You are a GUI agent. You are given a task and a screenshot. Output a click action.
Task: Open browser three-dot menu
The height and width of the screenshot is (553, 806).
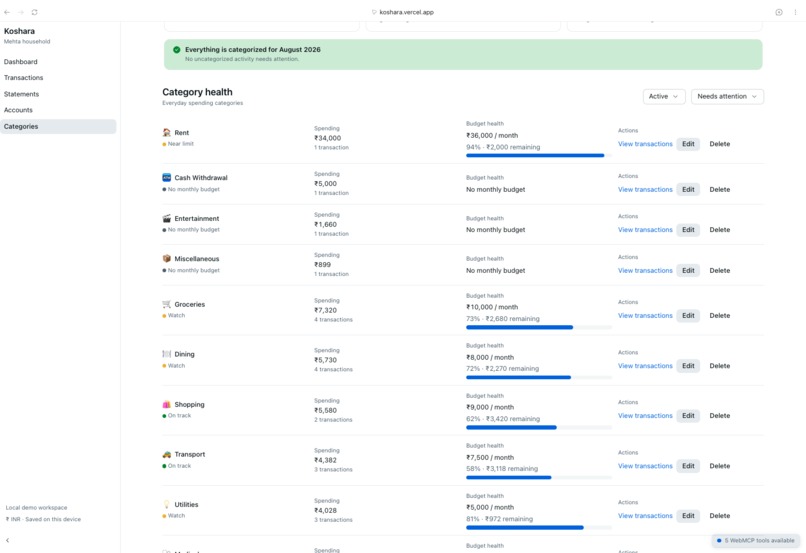pyautogui.click(x=795, y=12)
